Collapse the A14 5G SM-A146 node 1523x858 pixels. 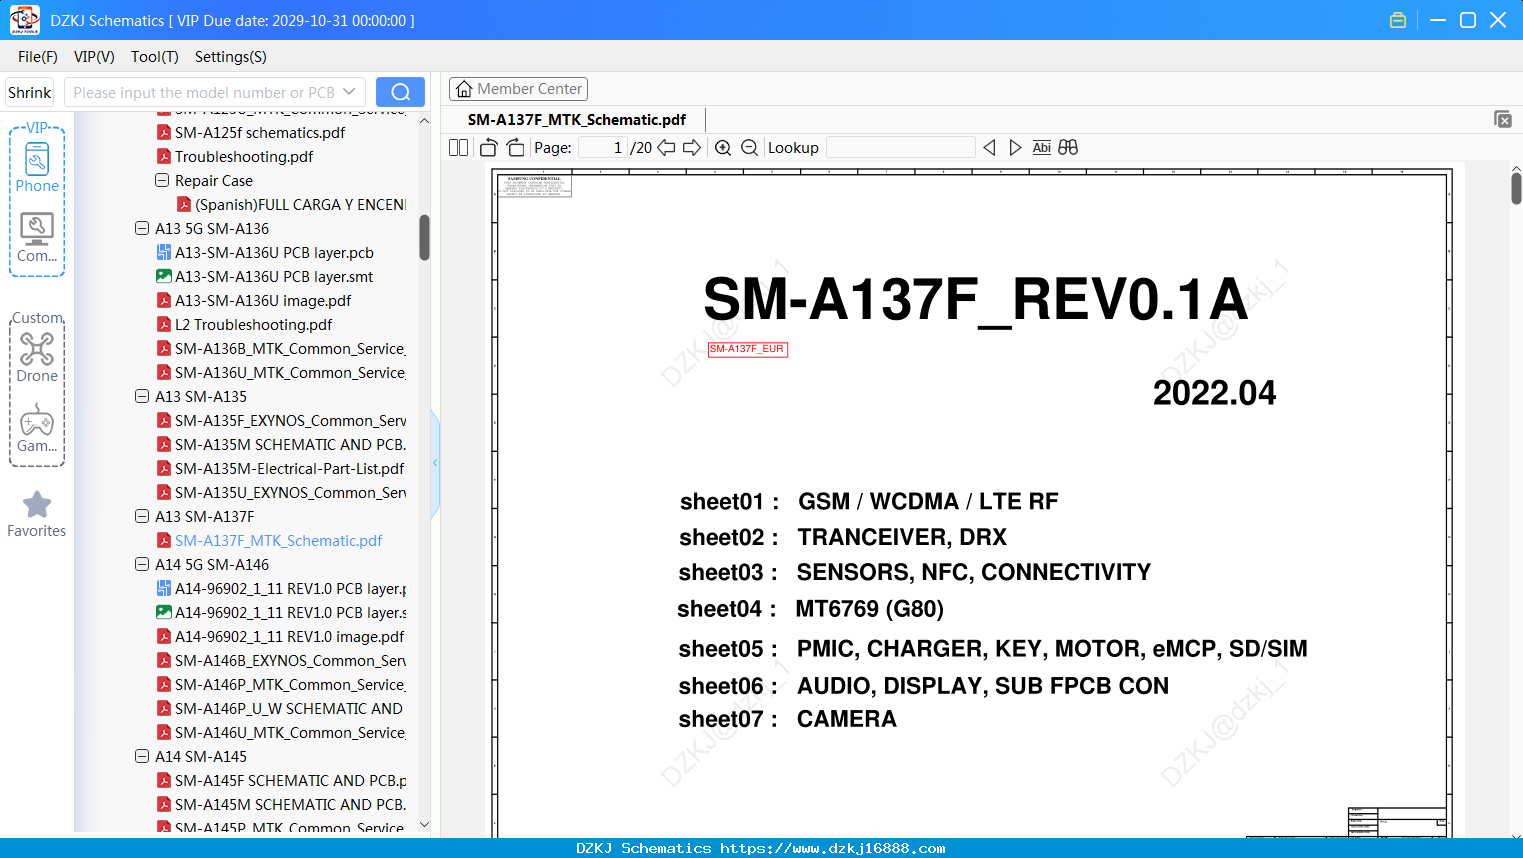click(x=142, y=564)
